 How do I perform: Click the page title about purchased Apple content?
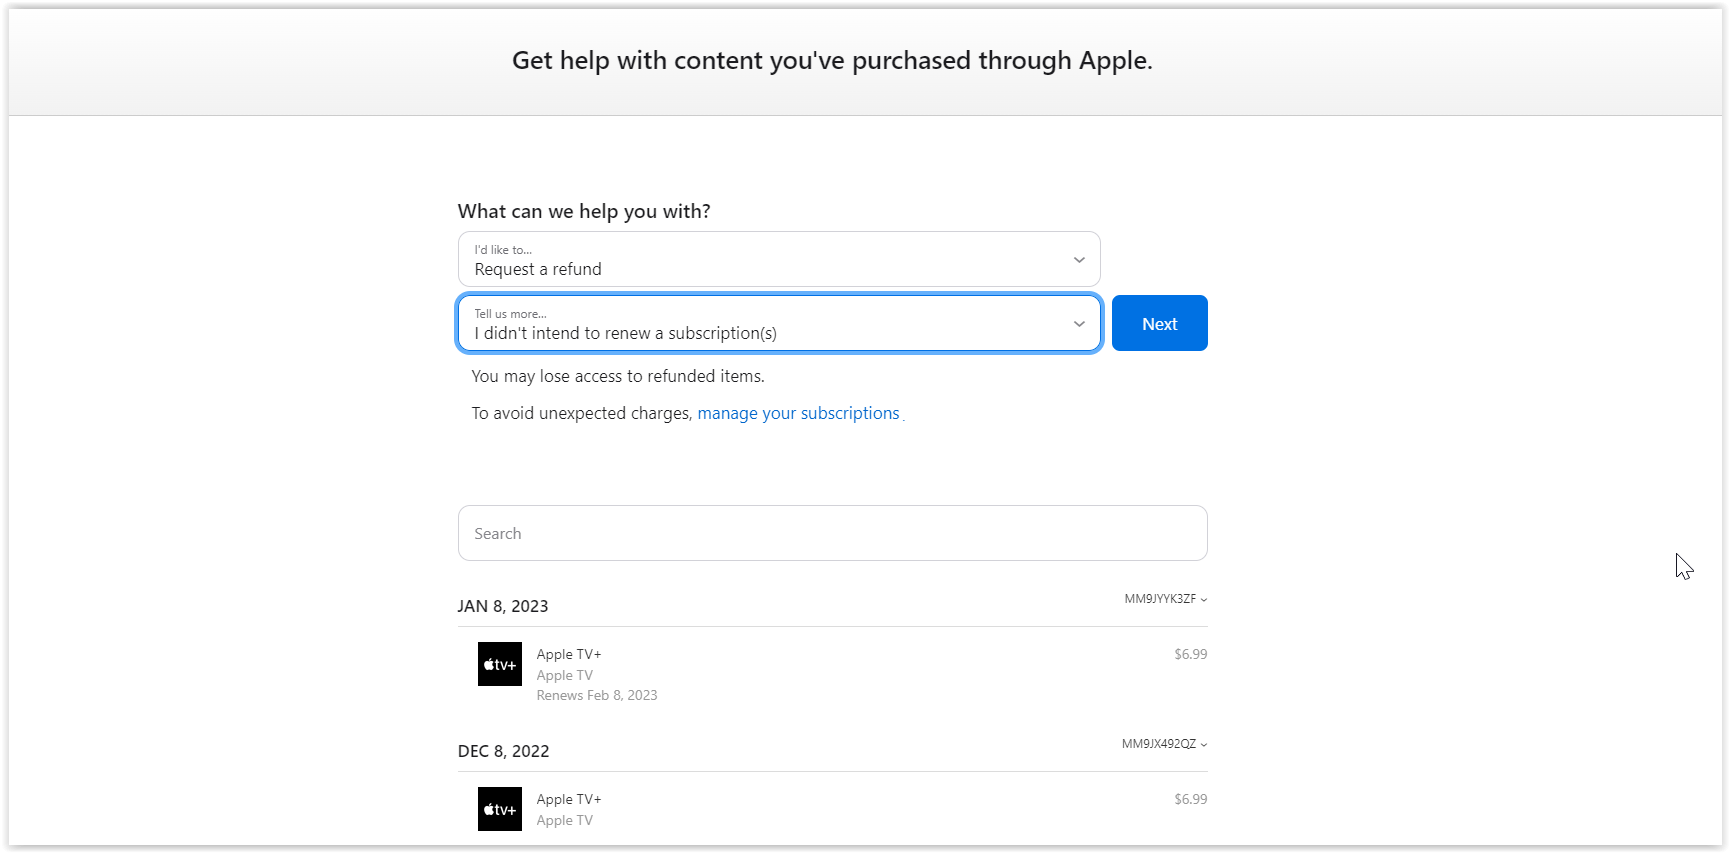click(832, 60)
